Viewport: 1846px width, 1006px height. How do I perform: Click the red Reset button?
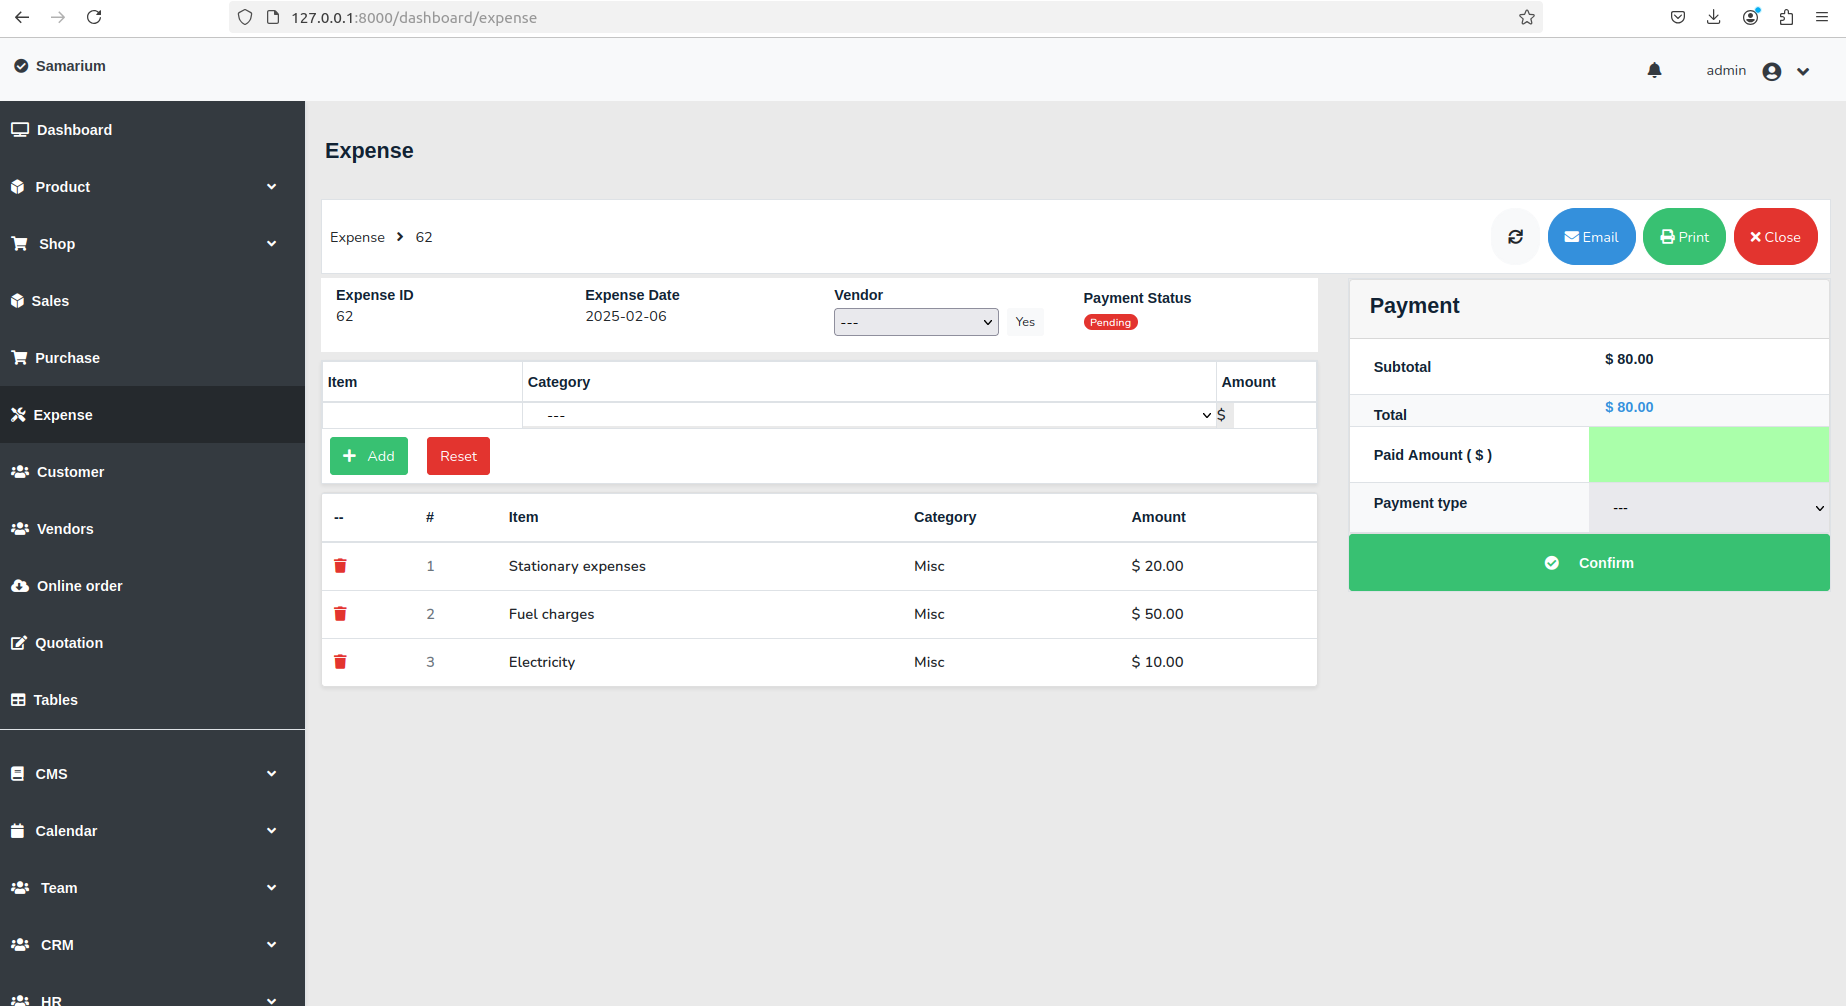(458, 456)
